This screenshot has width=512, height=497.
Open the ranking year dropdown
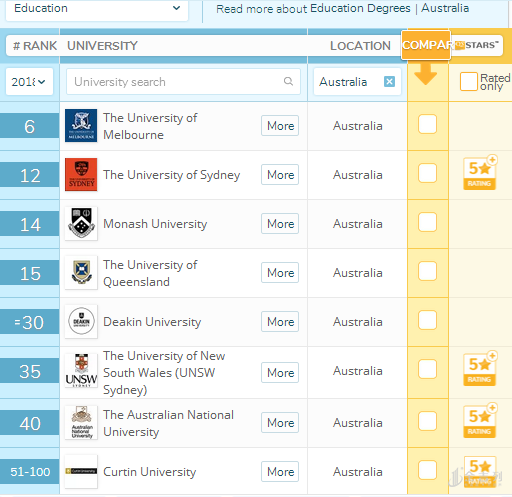coord(29,82)
